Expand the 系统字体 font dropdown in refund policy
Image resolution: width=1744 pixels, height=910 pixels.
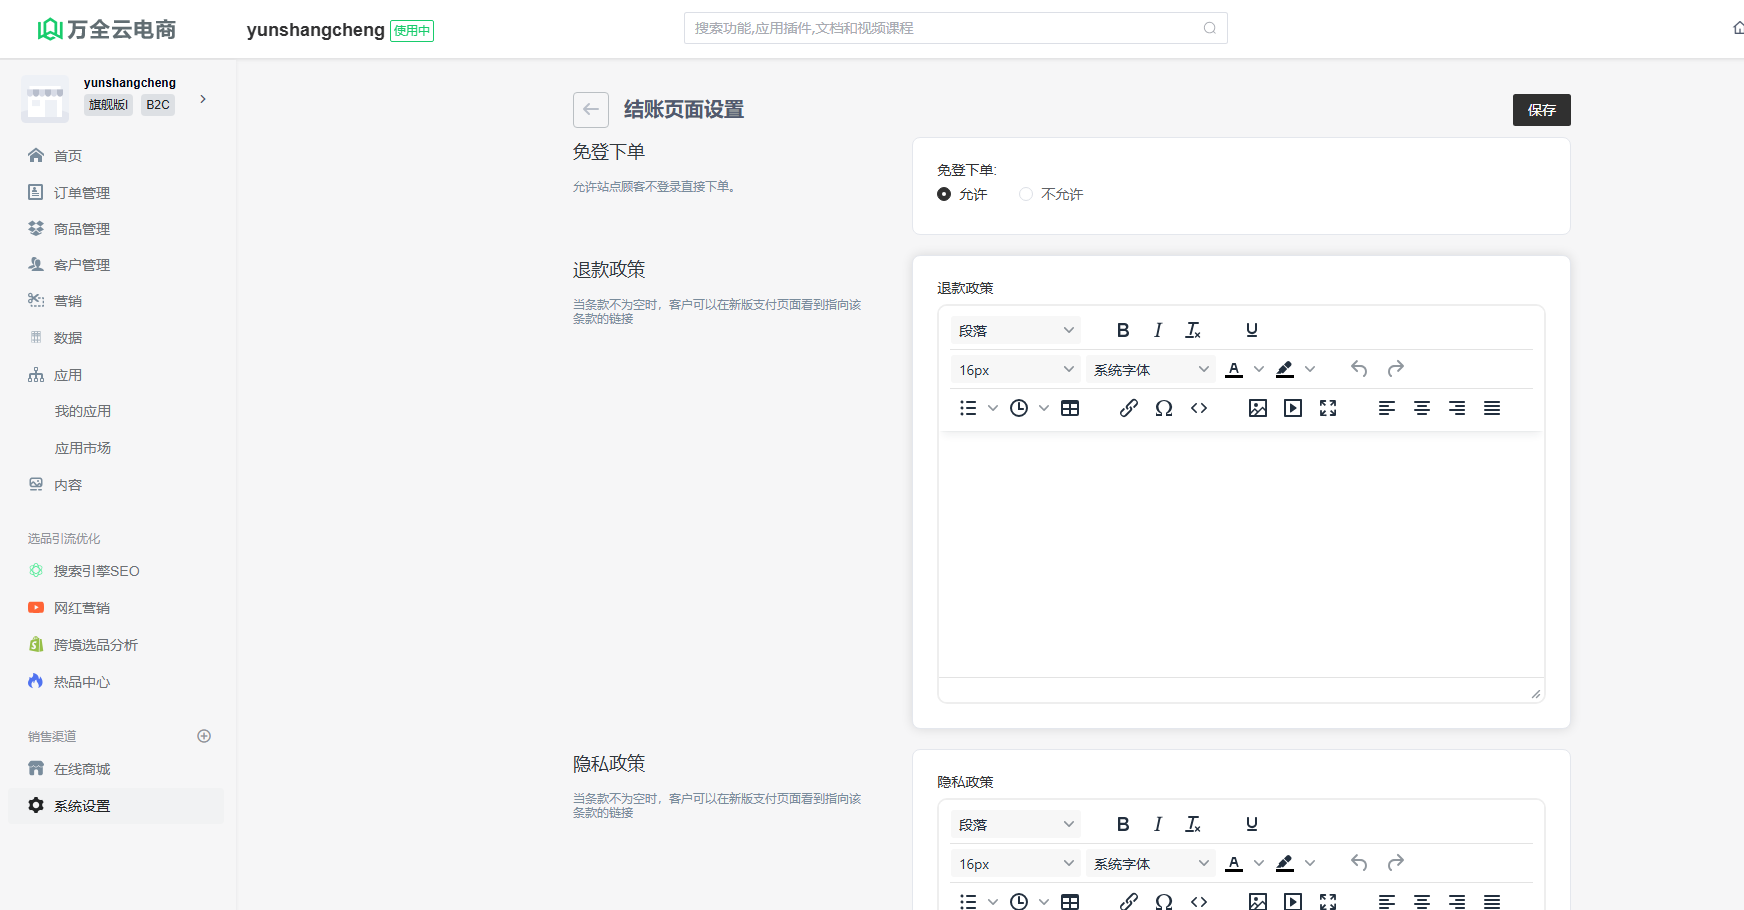1151,370
